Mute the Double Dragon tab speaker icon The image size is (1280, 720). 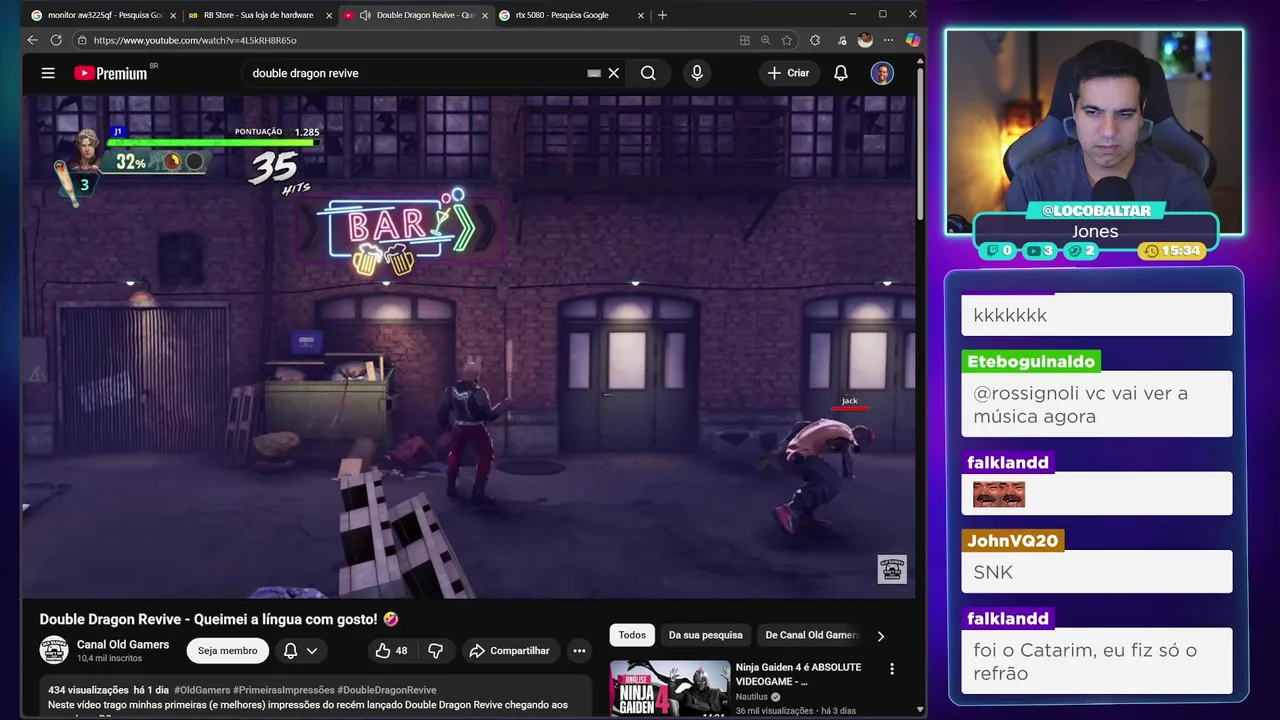[365, 15]
